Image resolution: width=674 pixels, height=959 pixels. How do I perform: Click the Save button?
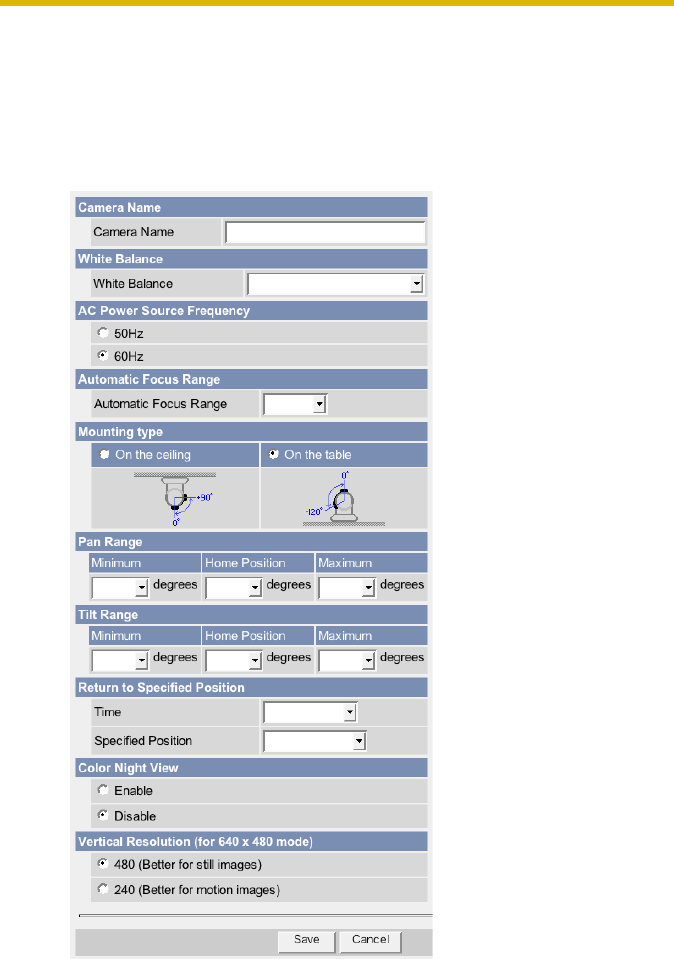click(x=306, y=940)
